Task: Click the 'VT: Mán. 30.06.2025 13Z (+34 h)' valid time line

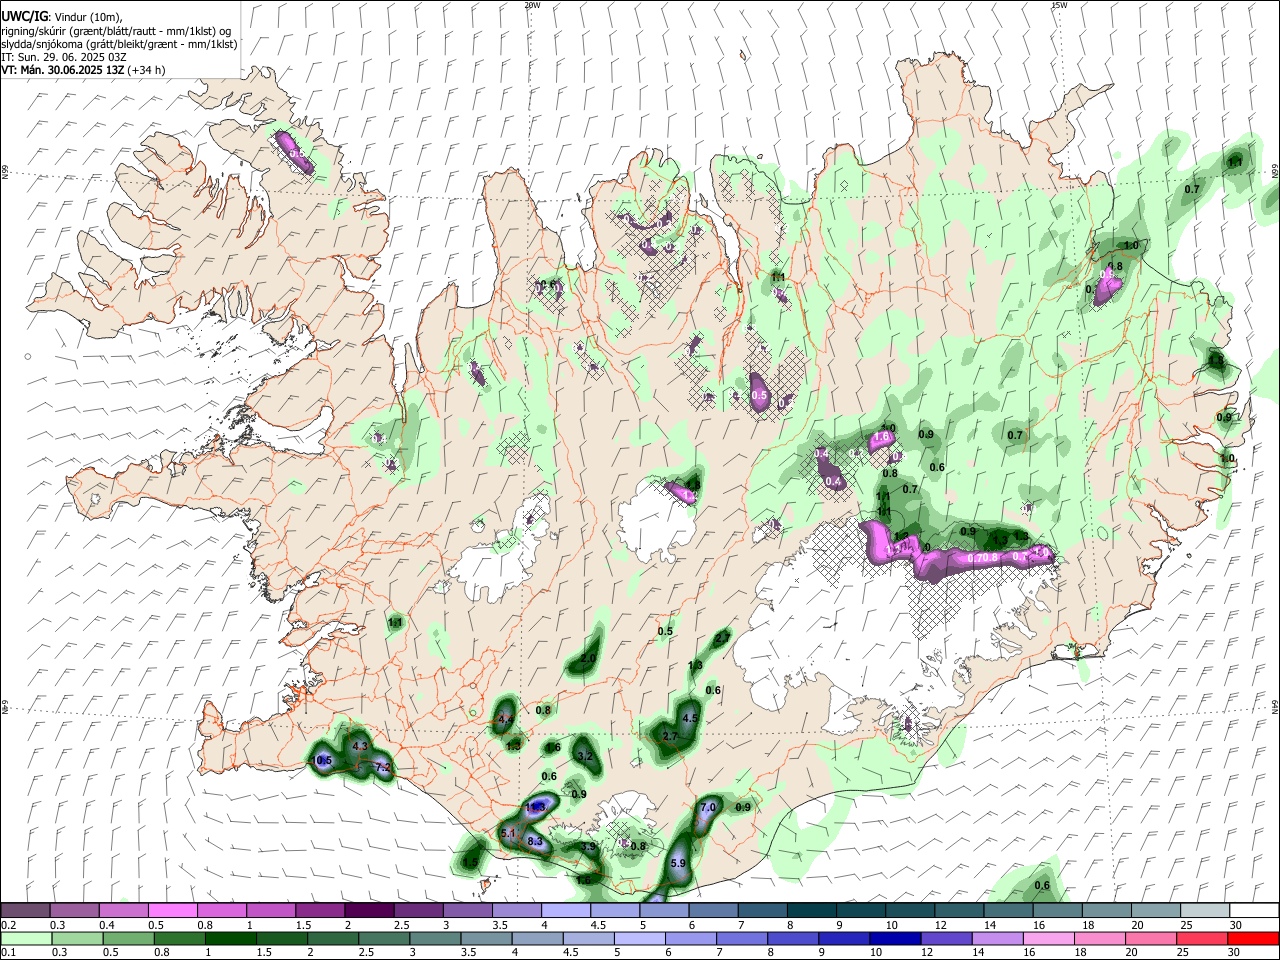Action: [84, 70]
